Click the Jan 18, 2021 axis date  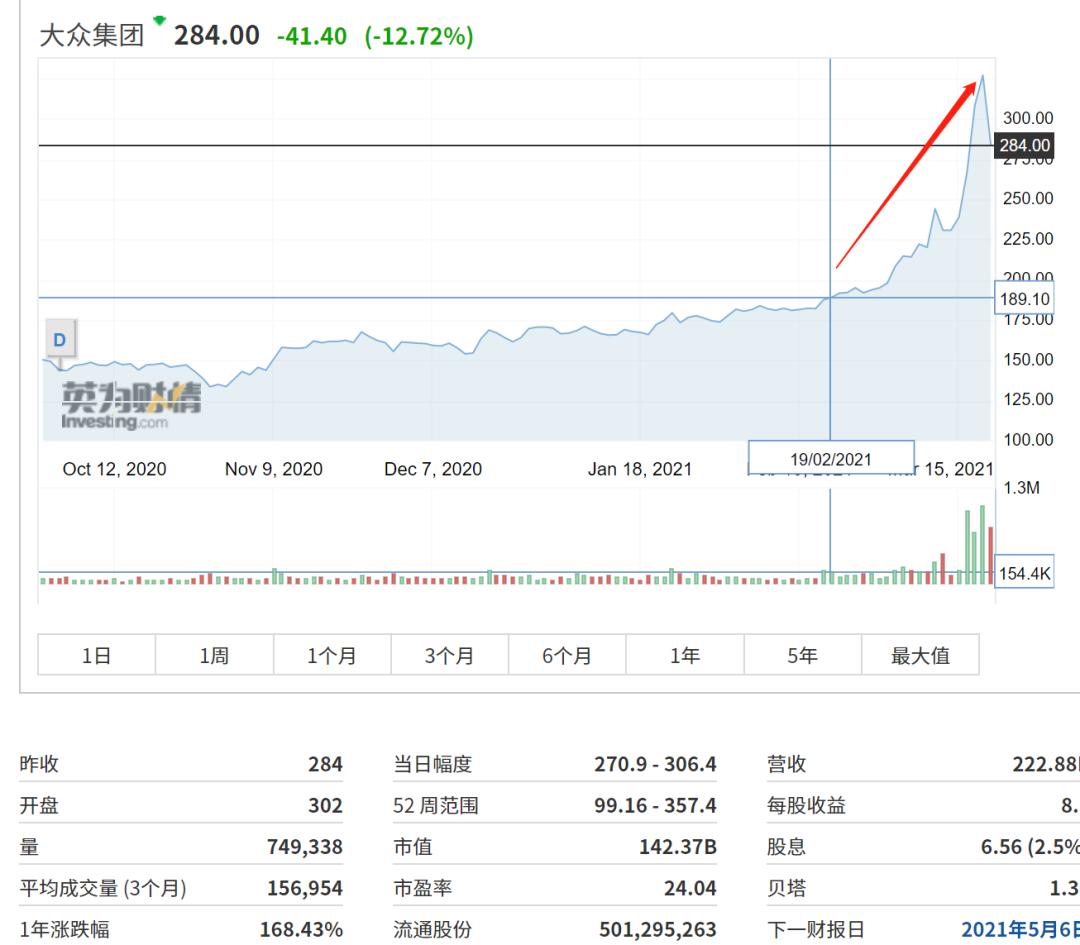tap(639, 469)
